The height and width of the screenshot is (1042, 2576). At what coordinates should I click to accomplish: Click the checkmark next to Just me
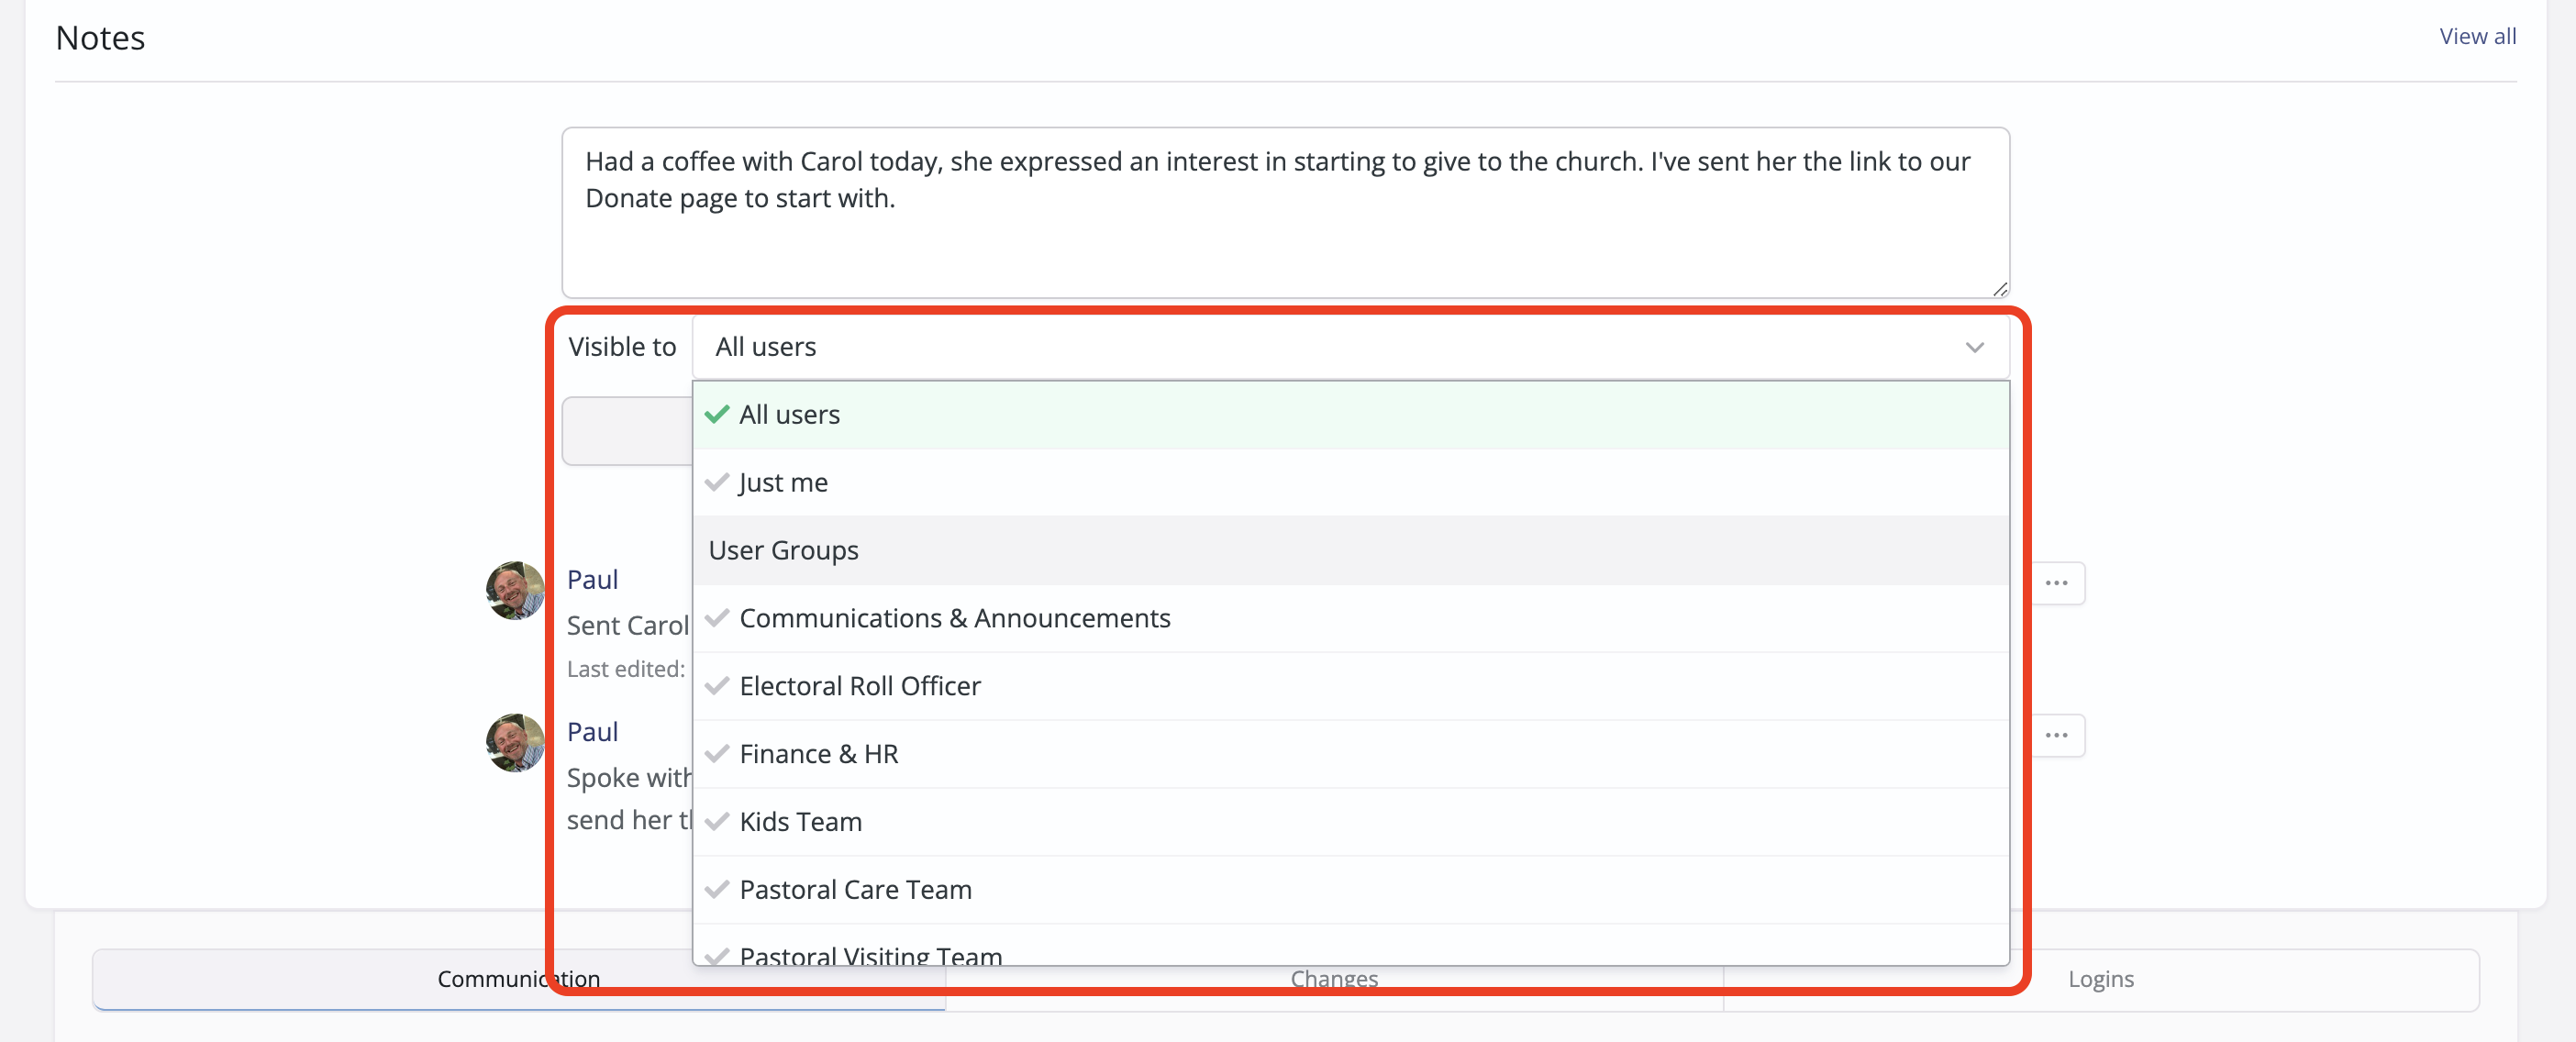(717, 481)
